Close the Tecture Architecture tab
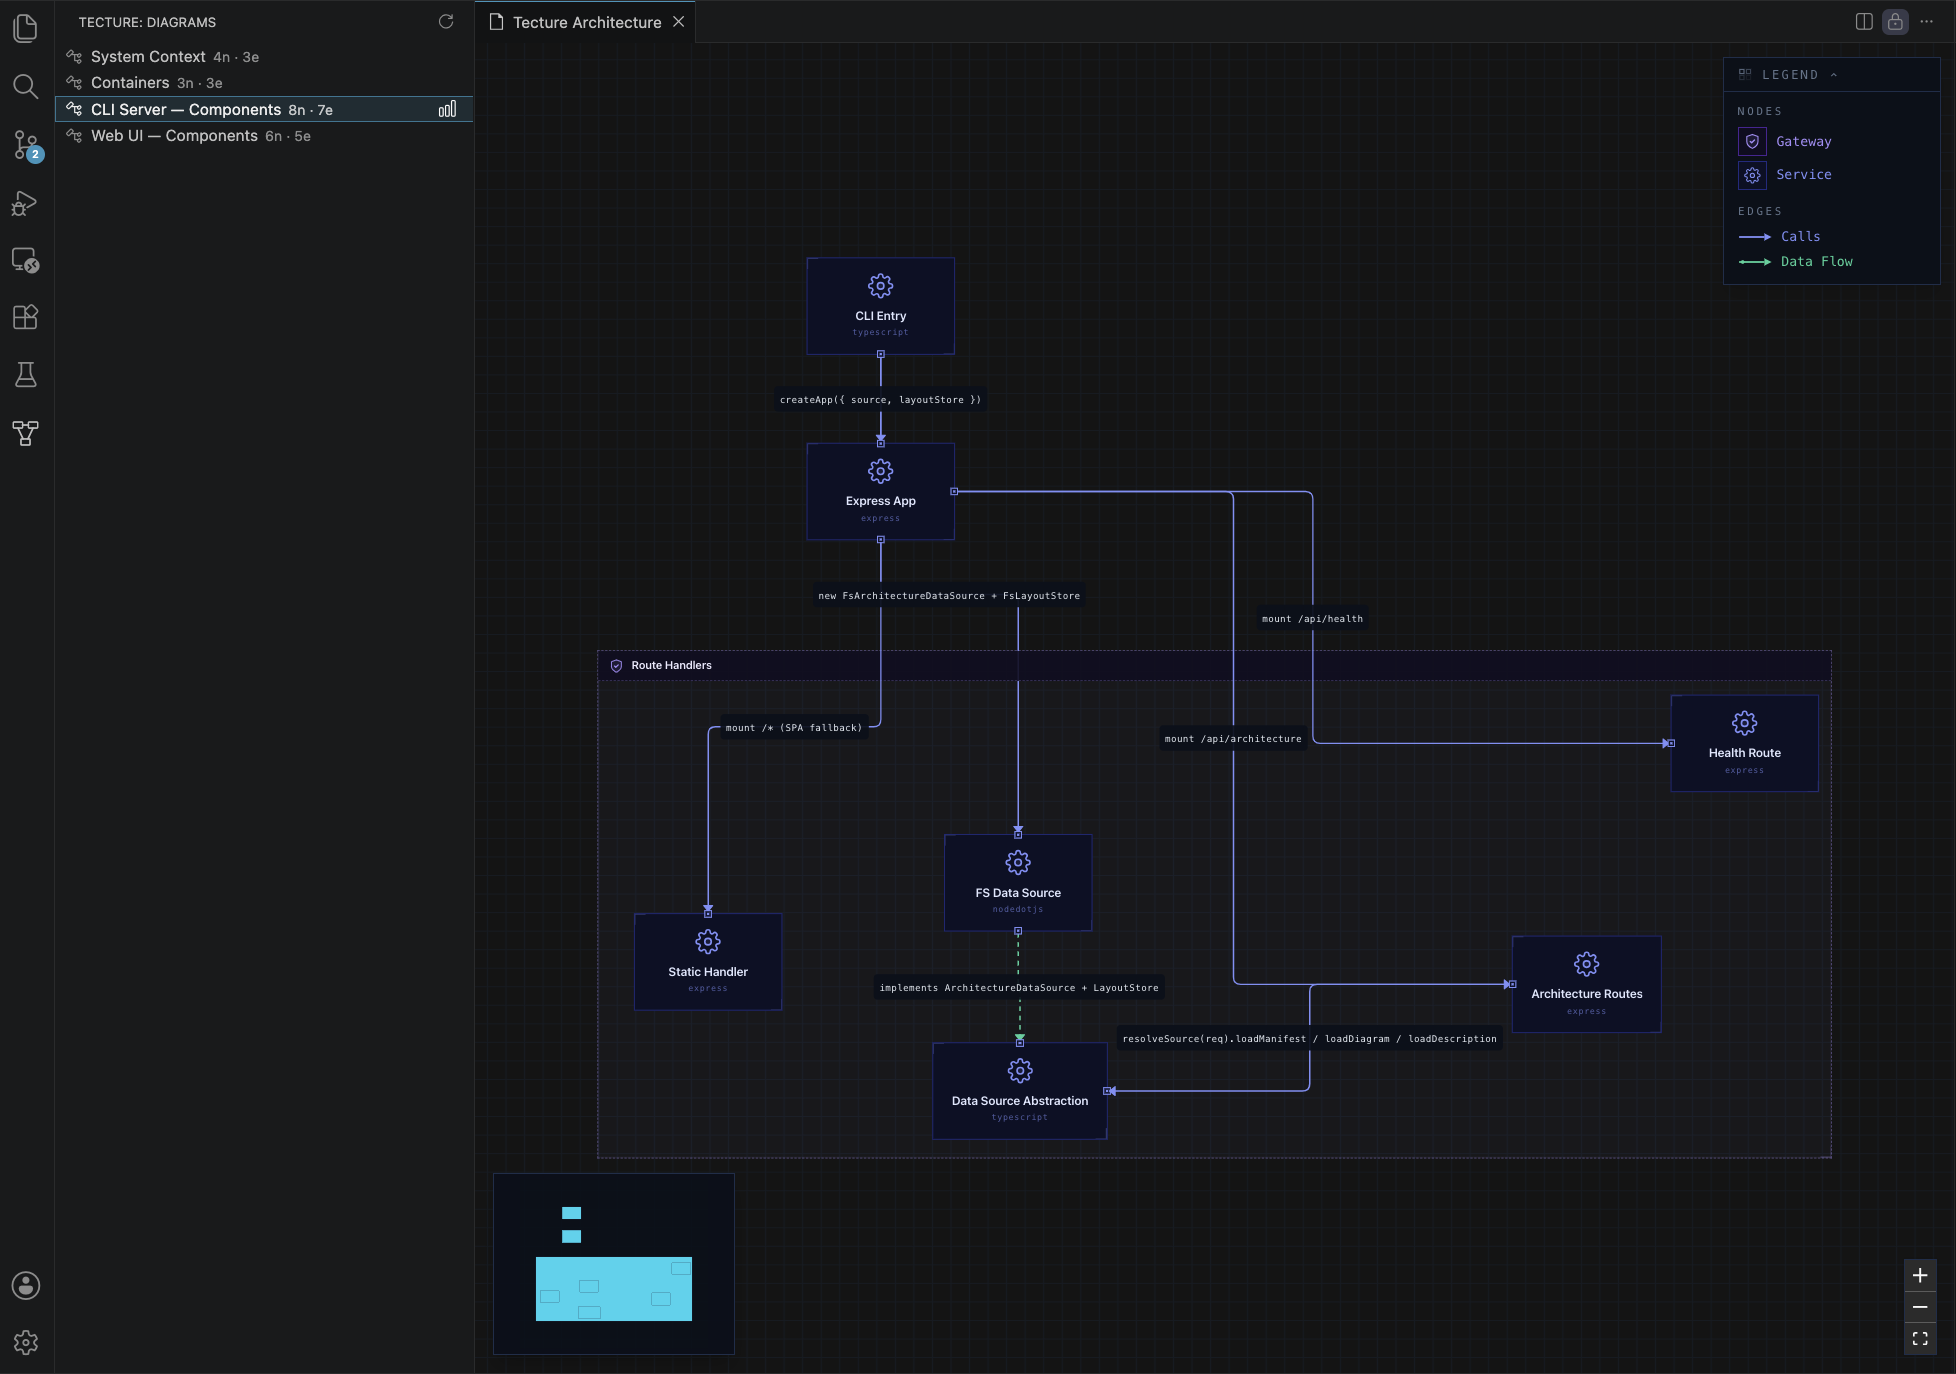1956x1374 pixels. click(679, 21)
